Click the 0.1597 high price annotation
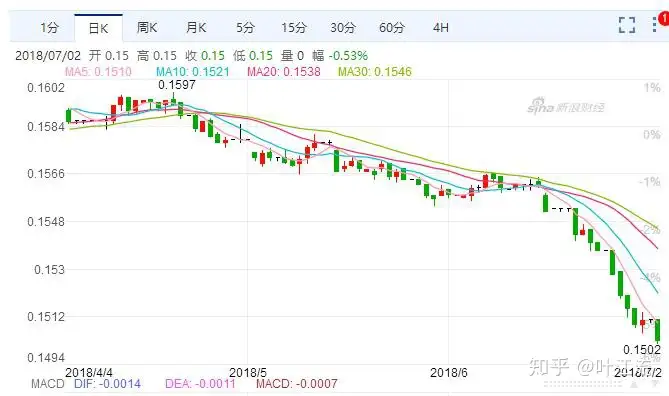 [x=177, y=85]
